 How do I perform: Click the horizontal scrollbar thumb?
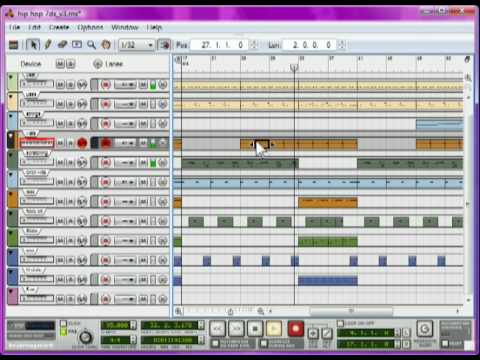[x=351, y=311]
